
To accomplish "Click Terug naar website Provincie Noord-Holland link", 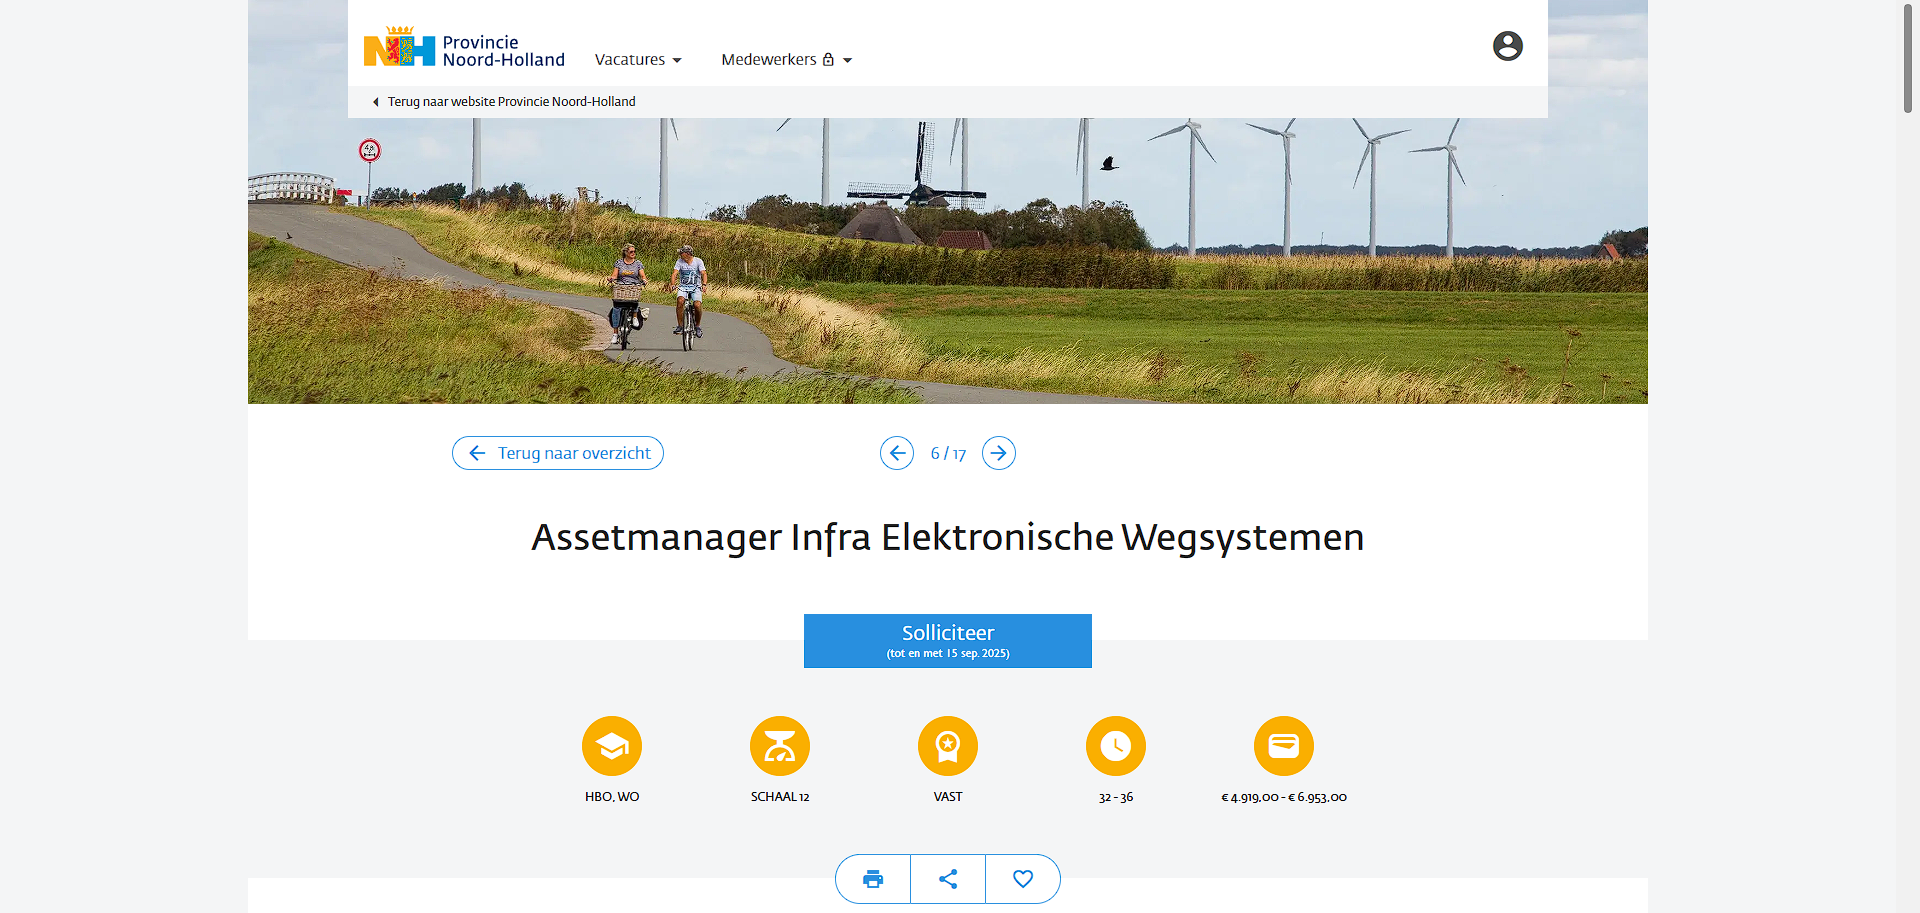I will coord(511,102).
